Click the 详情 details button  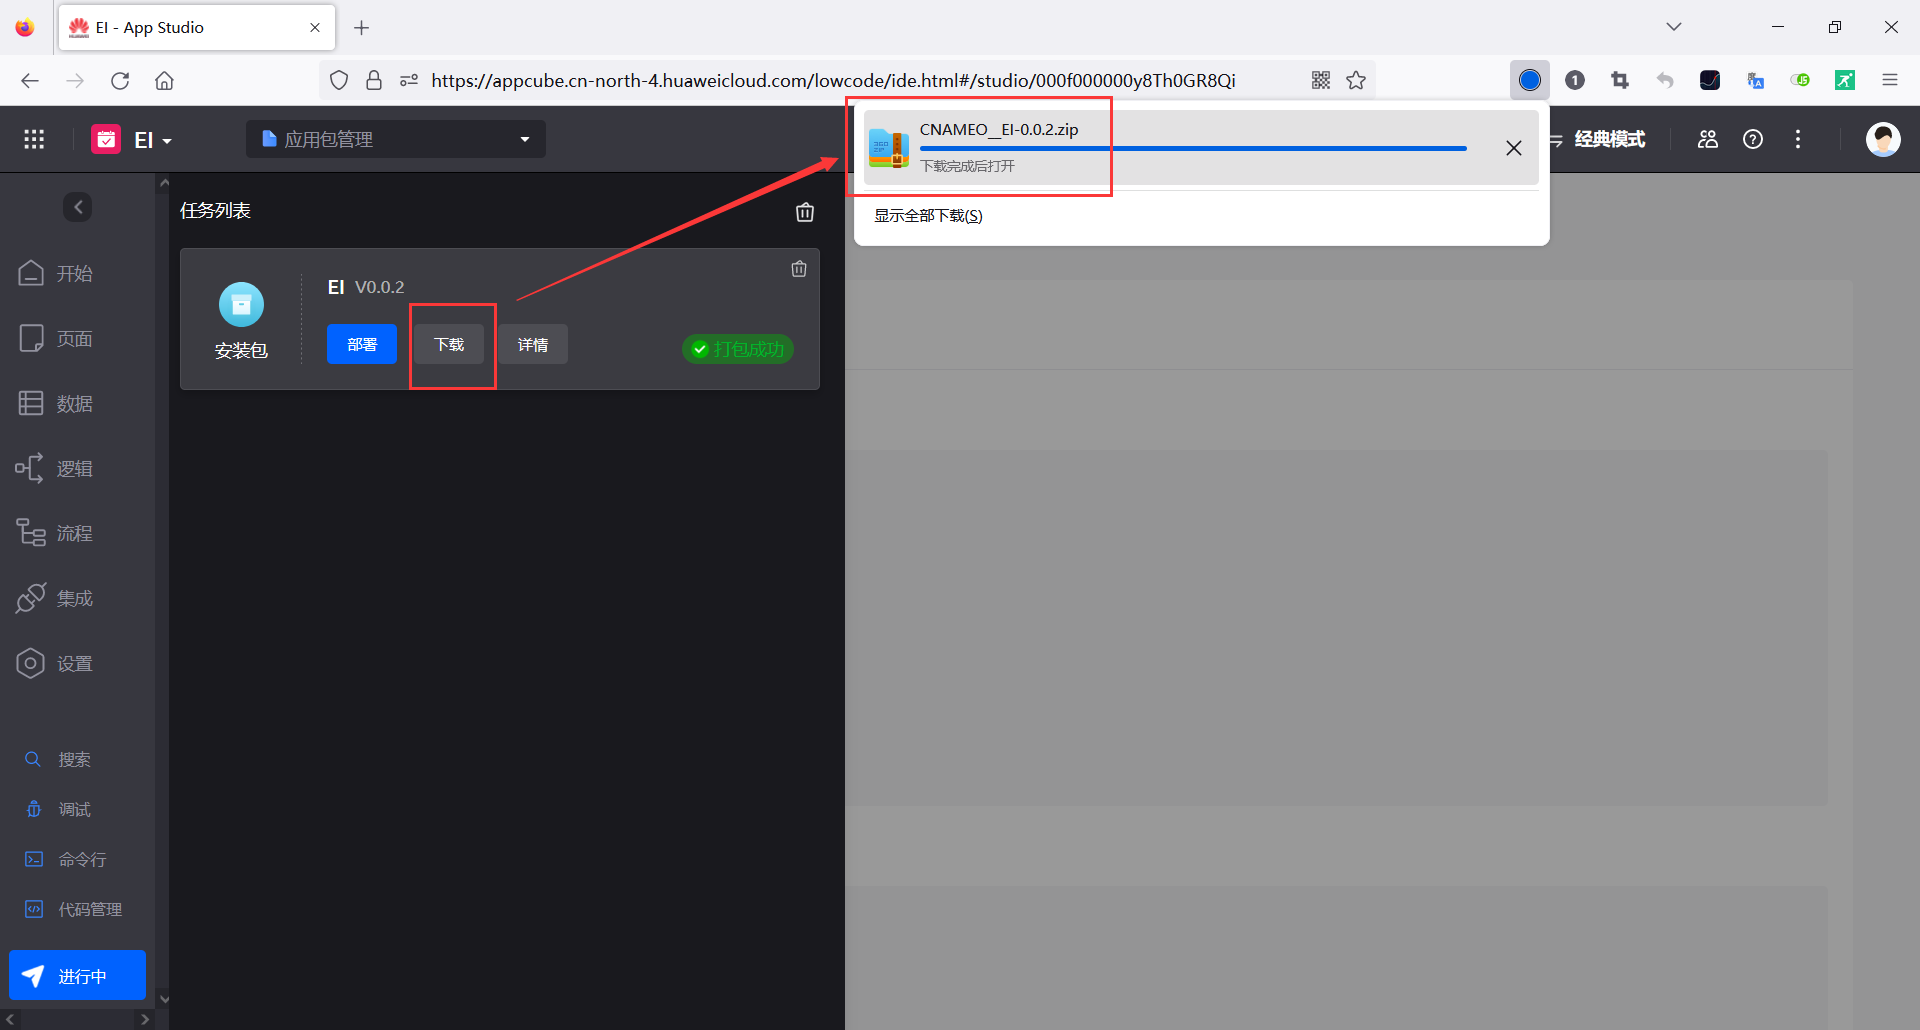533,344
